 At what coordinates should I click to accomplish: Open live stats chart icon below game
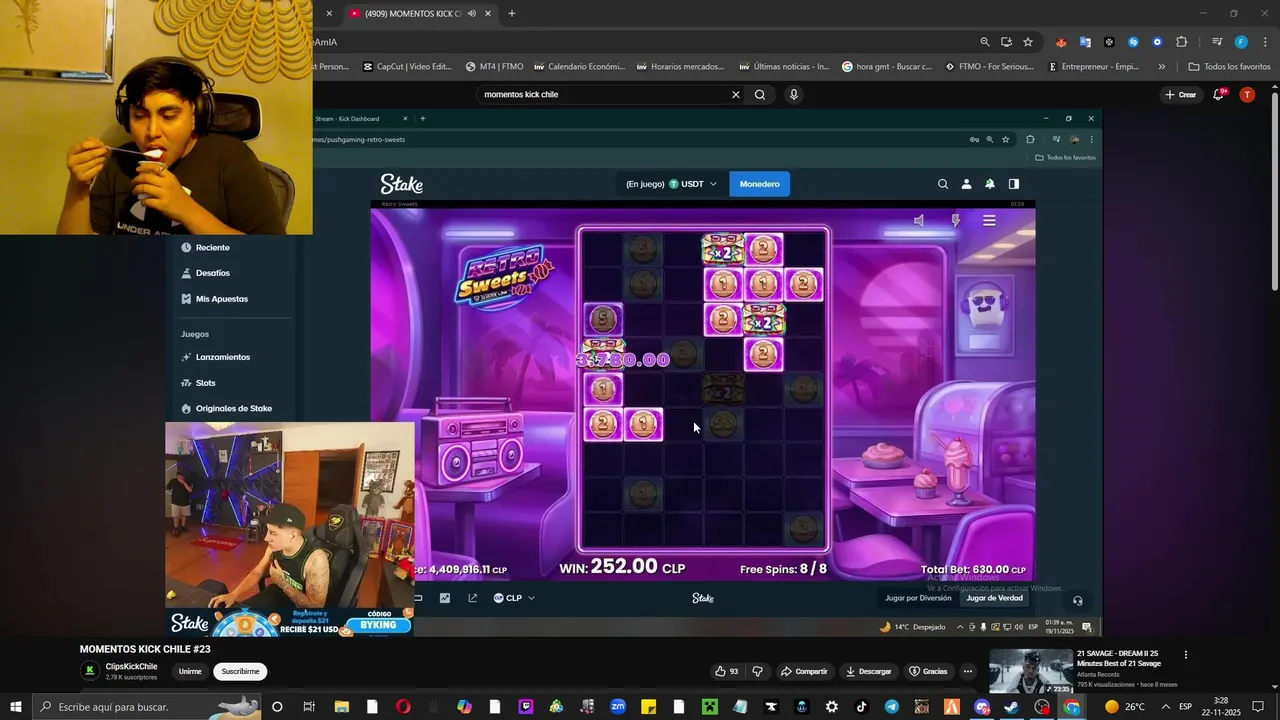[445, 598]
